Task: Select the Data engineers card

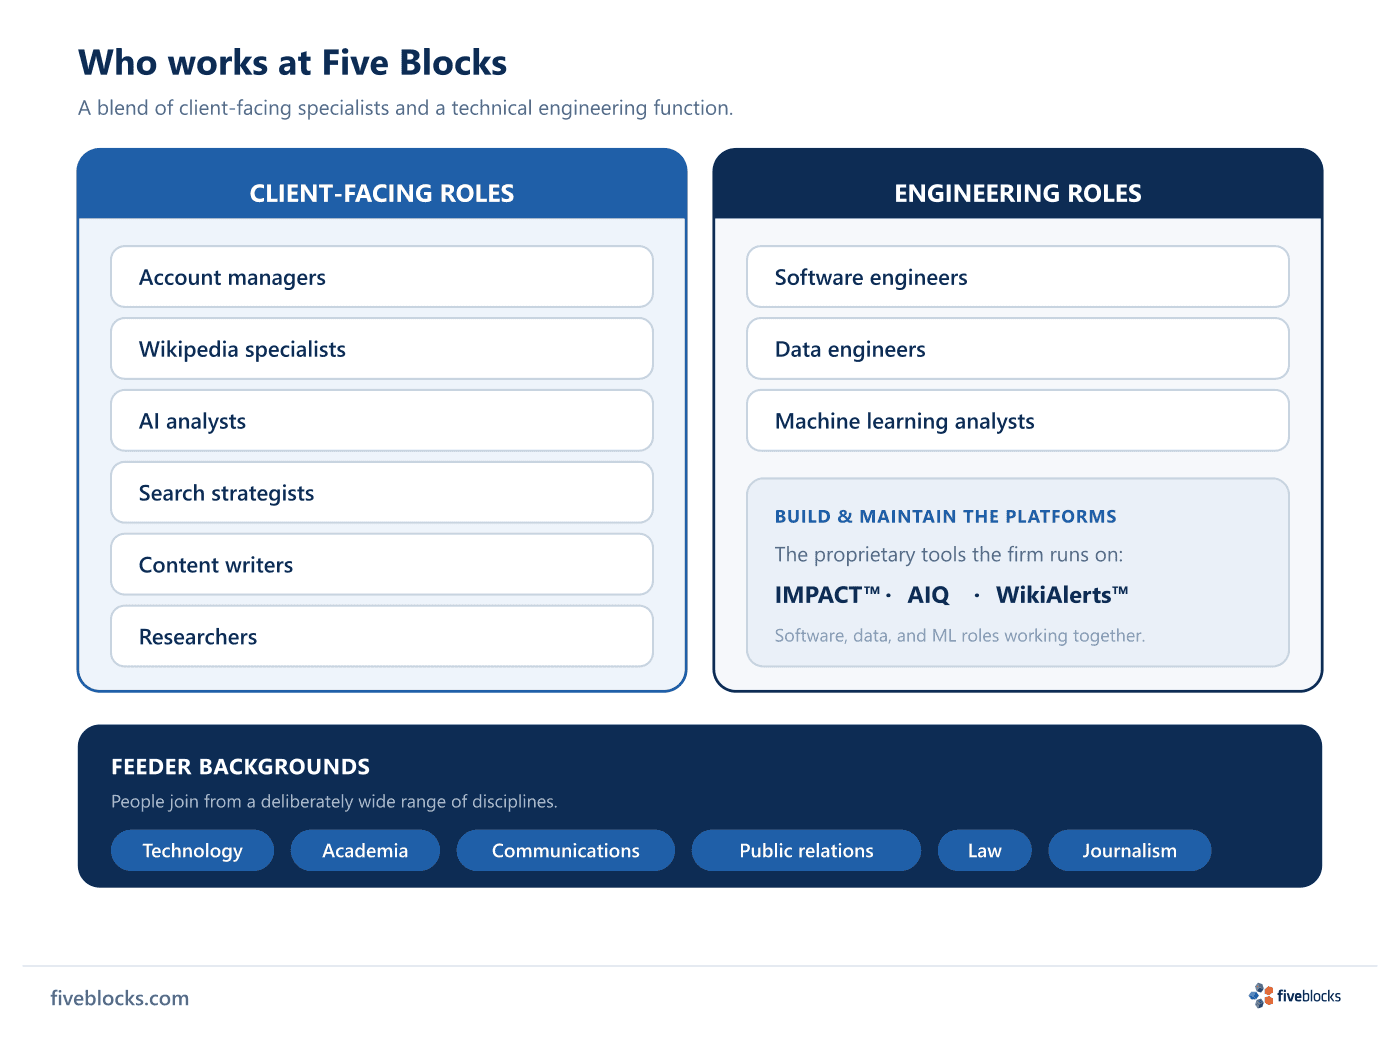Action: tap(1018, 349)
